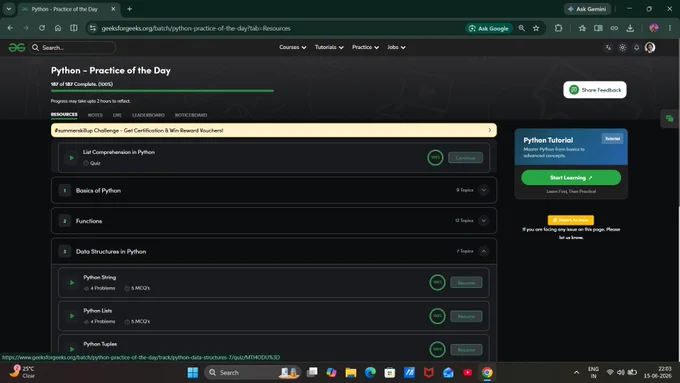Focus the GeeksforGeeks search field
This screenshot has height=383, width=680.
[72, 47]
